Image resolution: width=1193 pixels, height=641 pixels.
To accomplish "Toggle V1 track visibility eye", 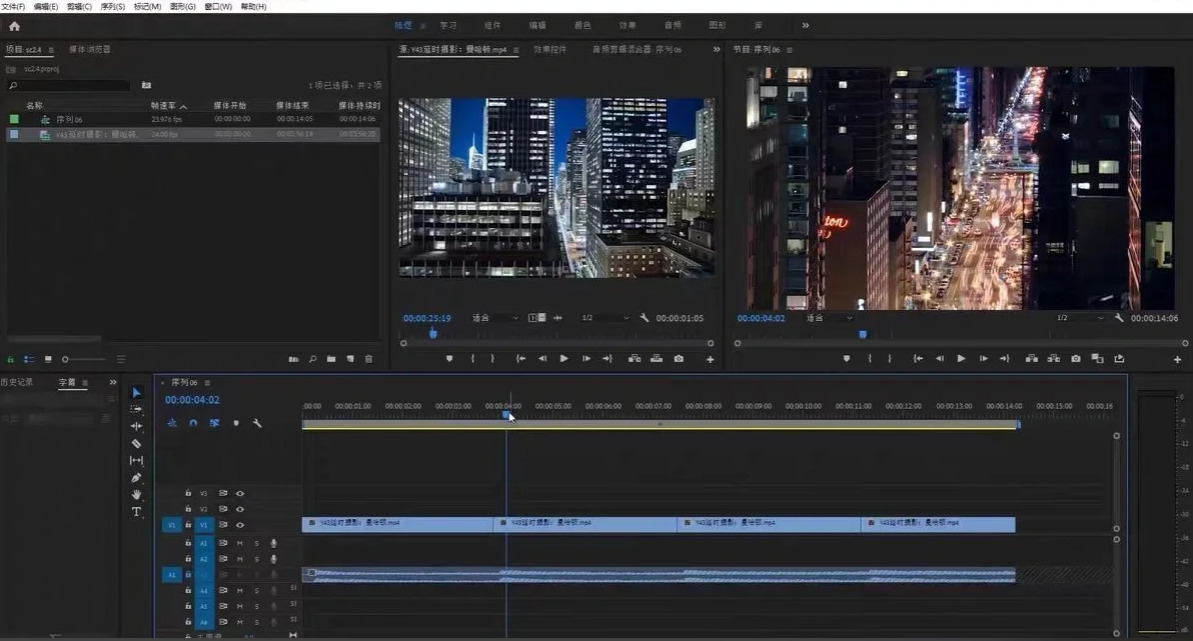I will (240, 525).
